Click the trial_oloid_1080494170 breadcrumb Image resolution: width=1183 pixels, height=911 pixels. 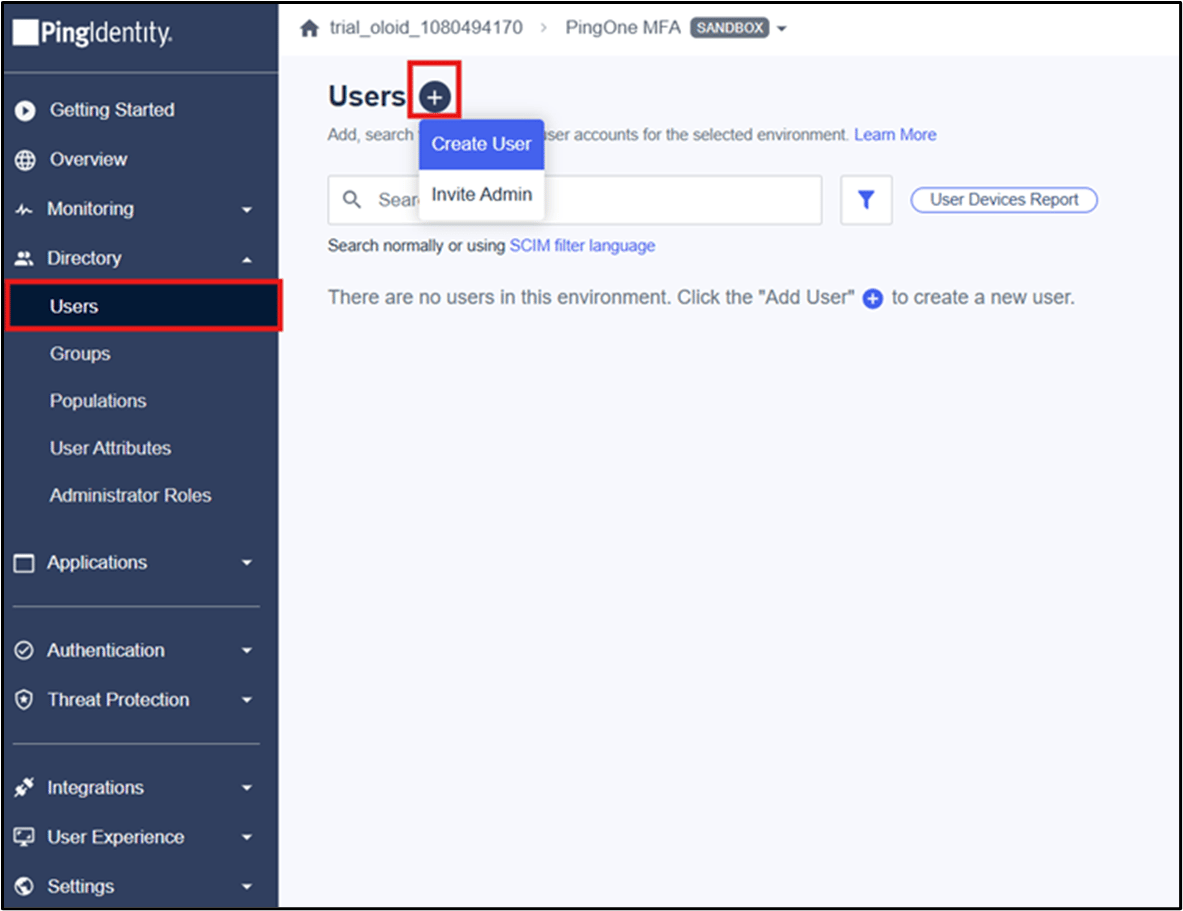click(x=426, y=28)
